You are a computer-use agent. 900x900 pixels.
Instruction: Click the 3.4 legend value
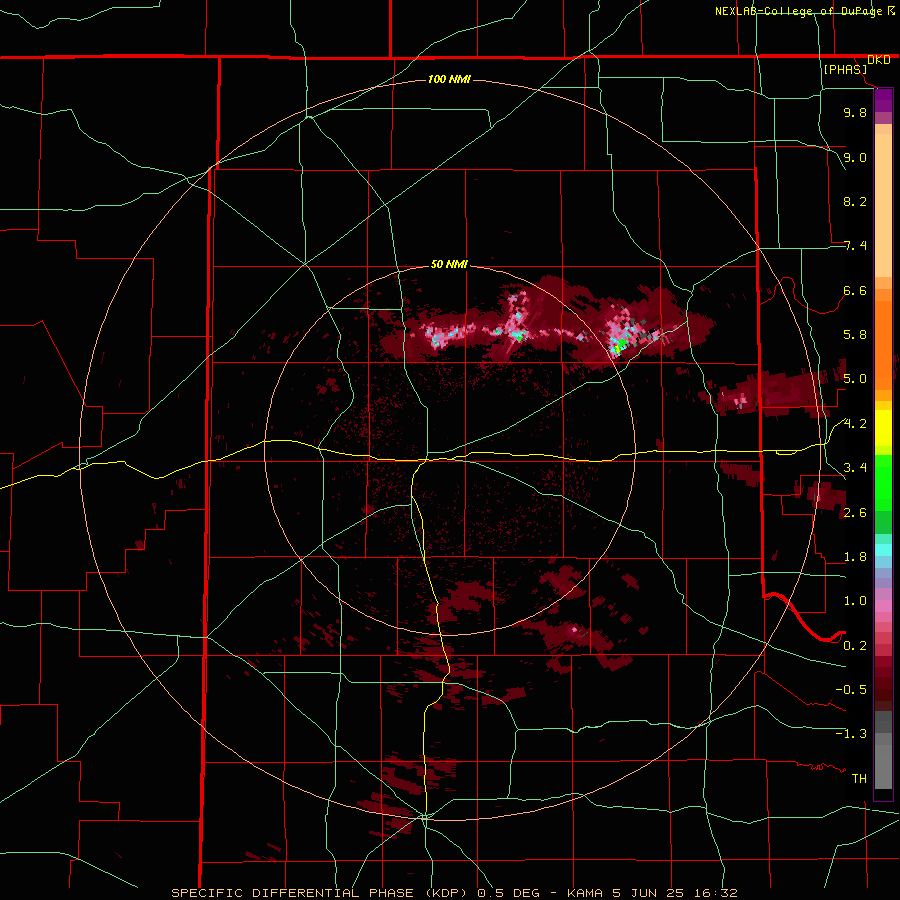(x=855, y=468)
